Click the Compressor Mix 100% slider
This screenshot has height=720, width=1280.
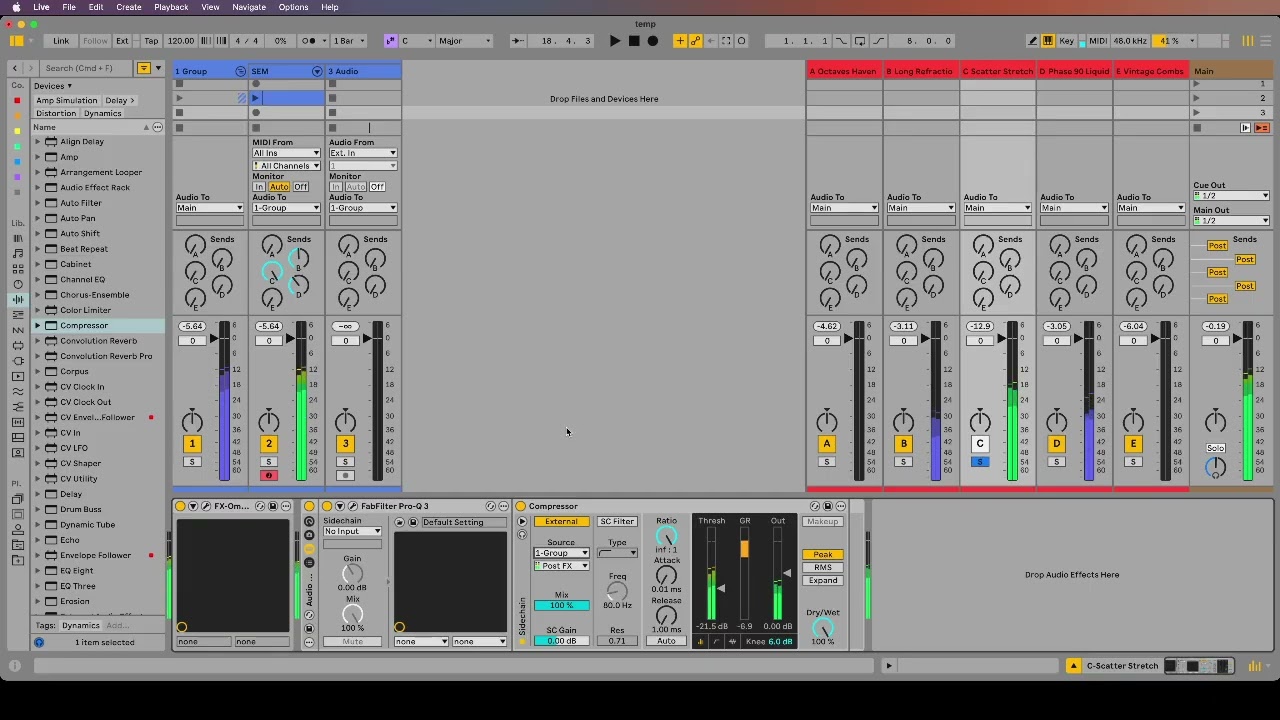coord(561,606)
